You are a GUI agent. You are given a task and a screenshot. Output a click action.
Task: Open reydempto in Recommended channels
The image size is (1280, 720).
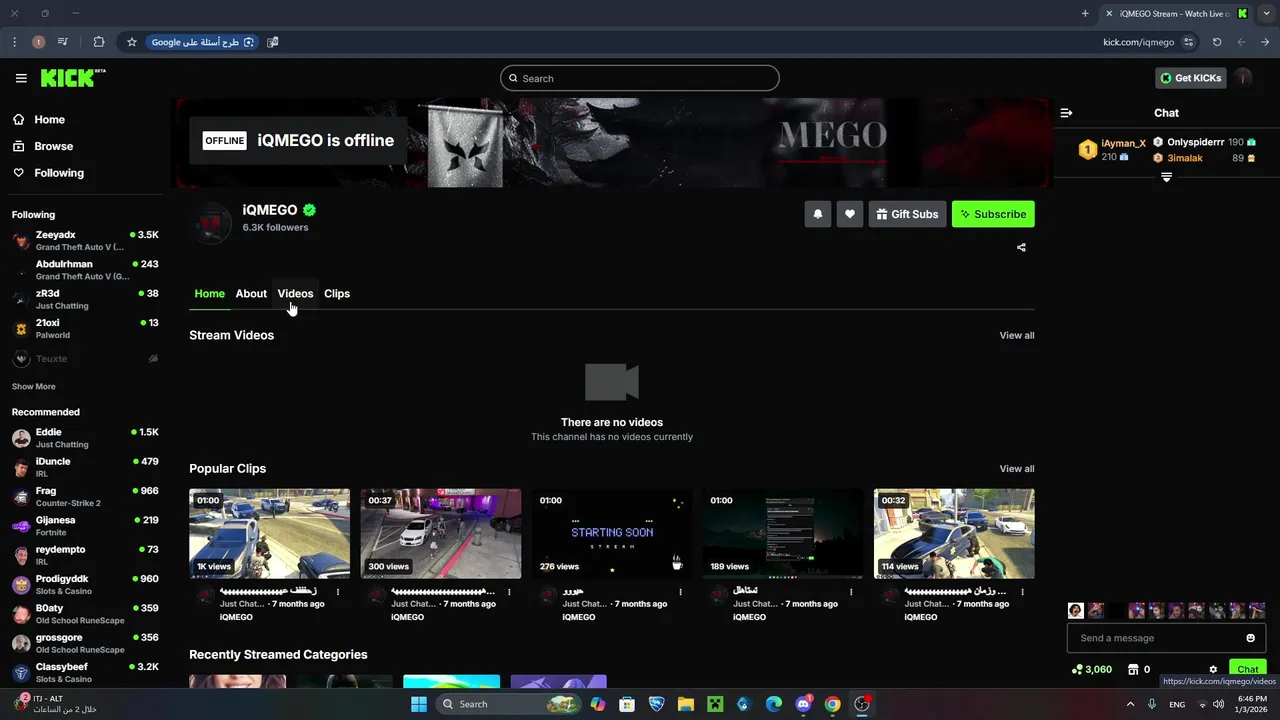[85, 555]
